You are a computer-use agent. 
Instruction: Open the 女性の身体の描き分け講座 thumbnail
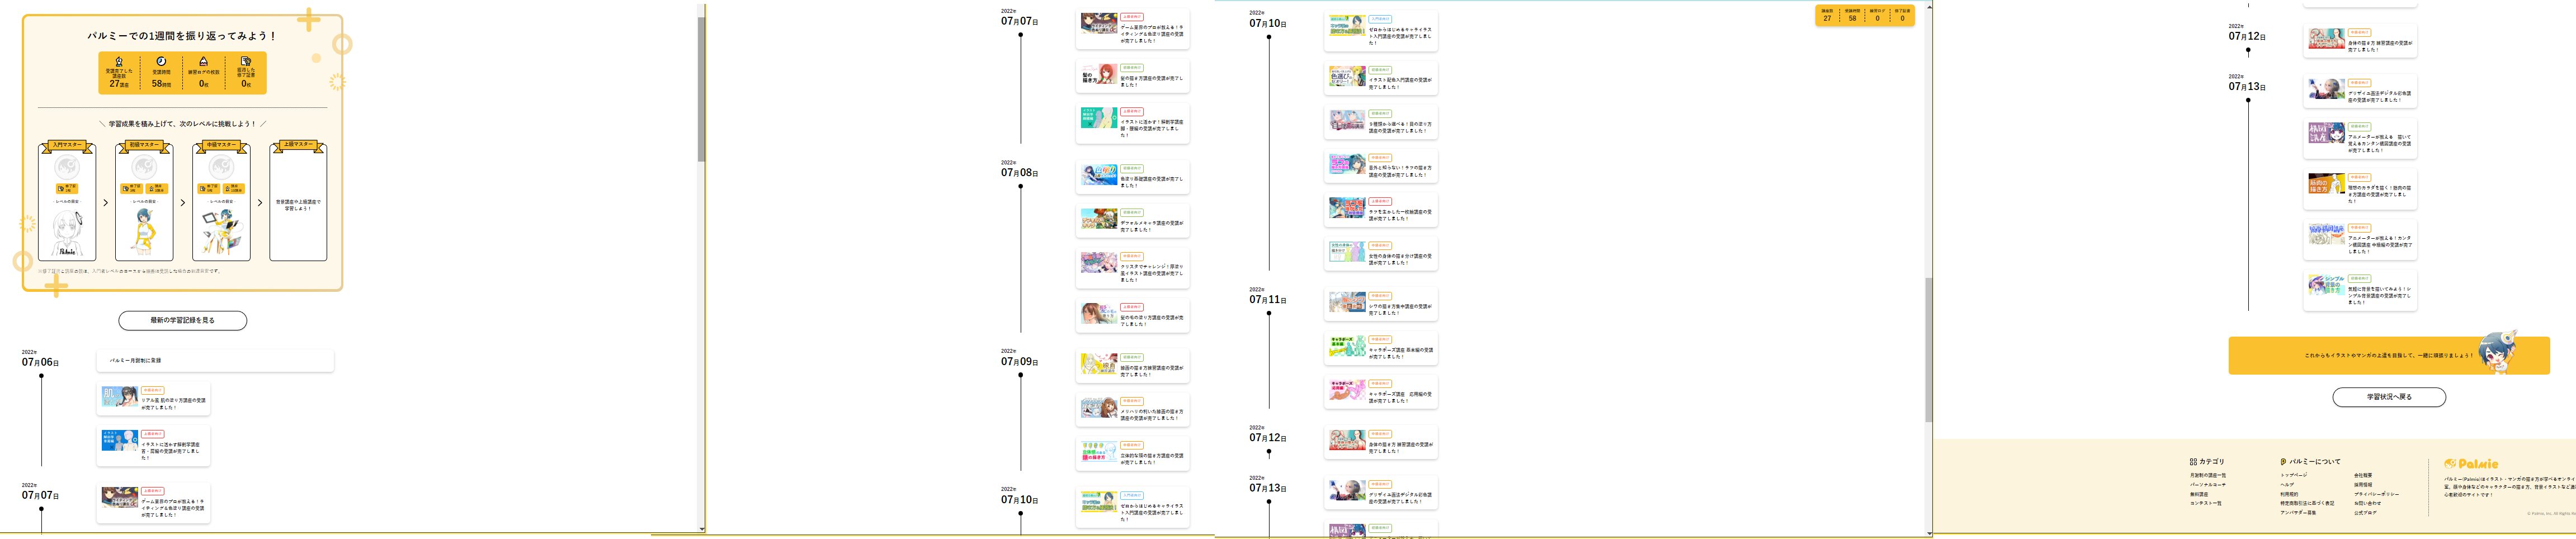pos(1347,252)
